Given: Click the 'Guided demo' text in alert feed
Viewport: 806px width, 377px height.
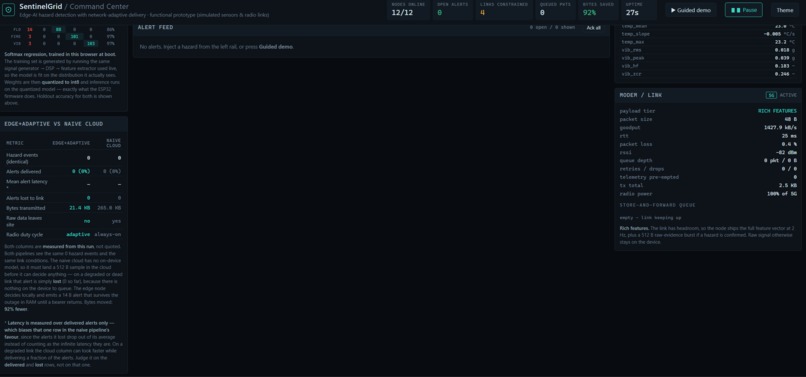Looking at the screenshot, I should [276, 47].
